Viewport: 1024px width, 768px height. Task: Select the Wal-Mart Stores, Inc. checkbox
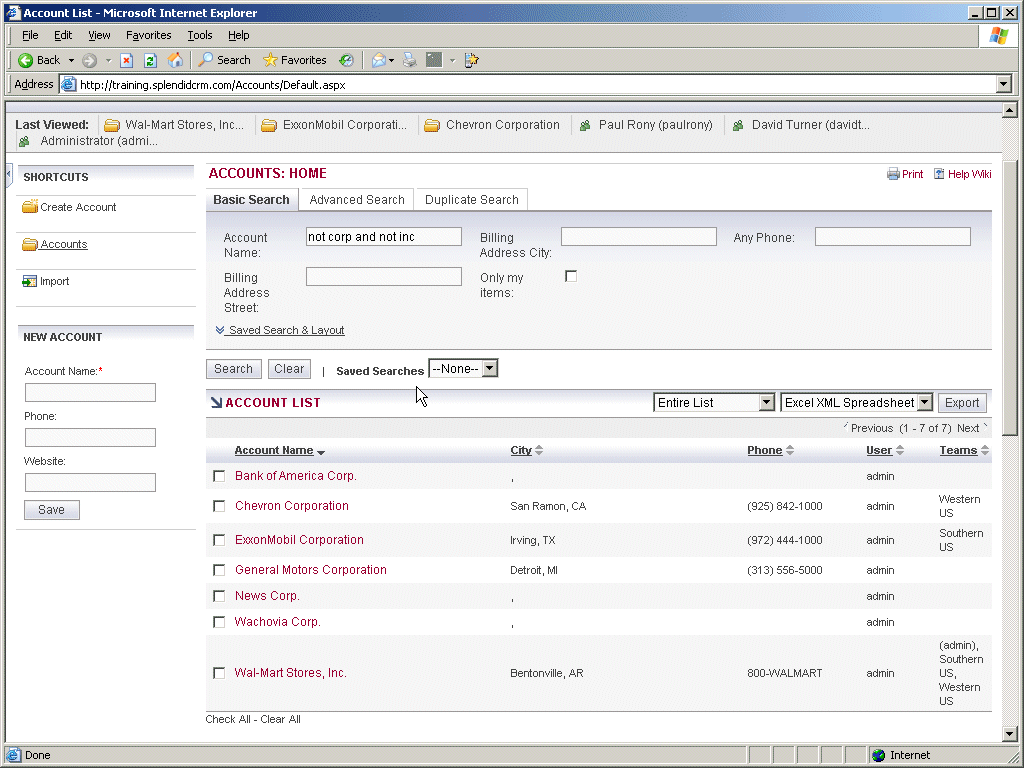[219, 673]
